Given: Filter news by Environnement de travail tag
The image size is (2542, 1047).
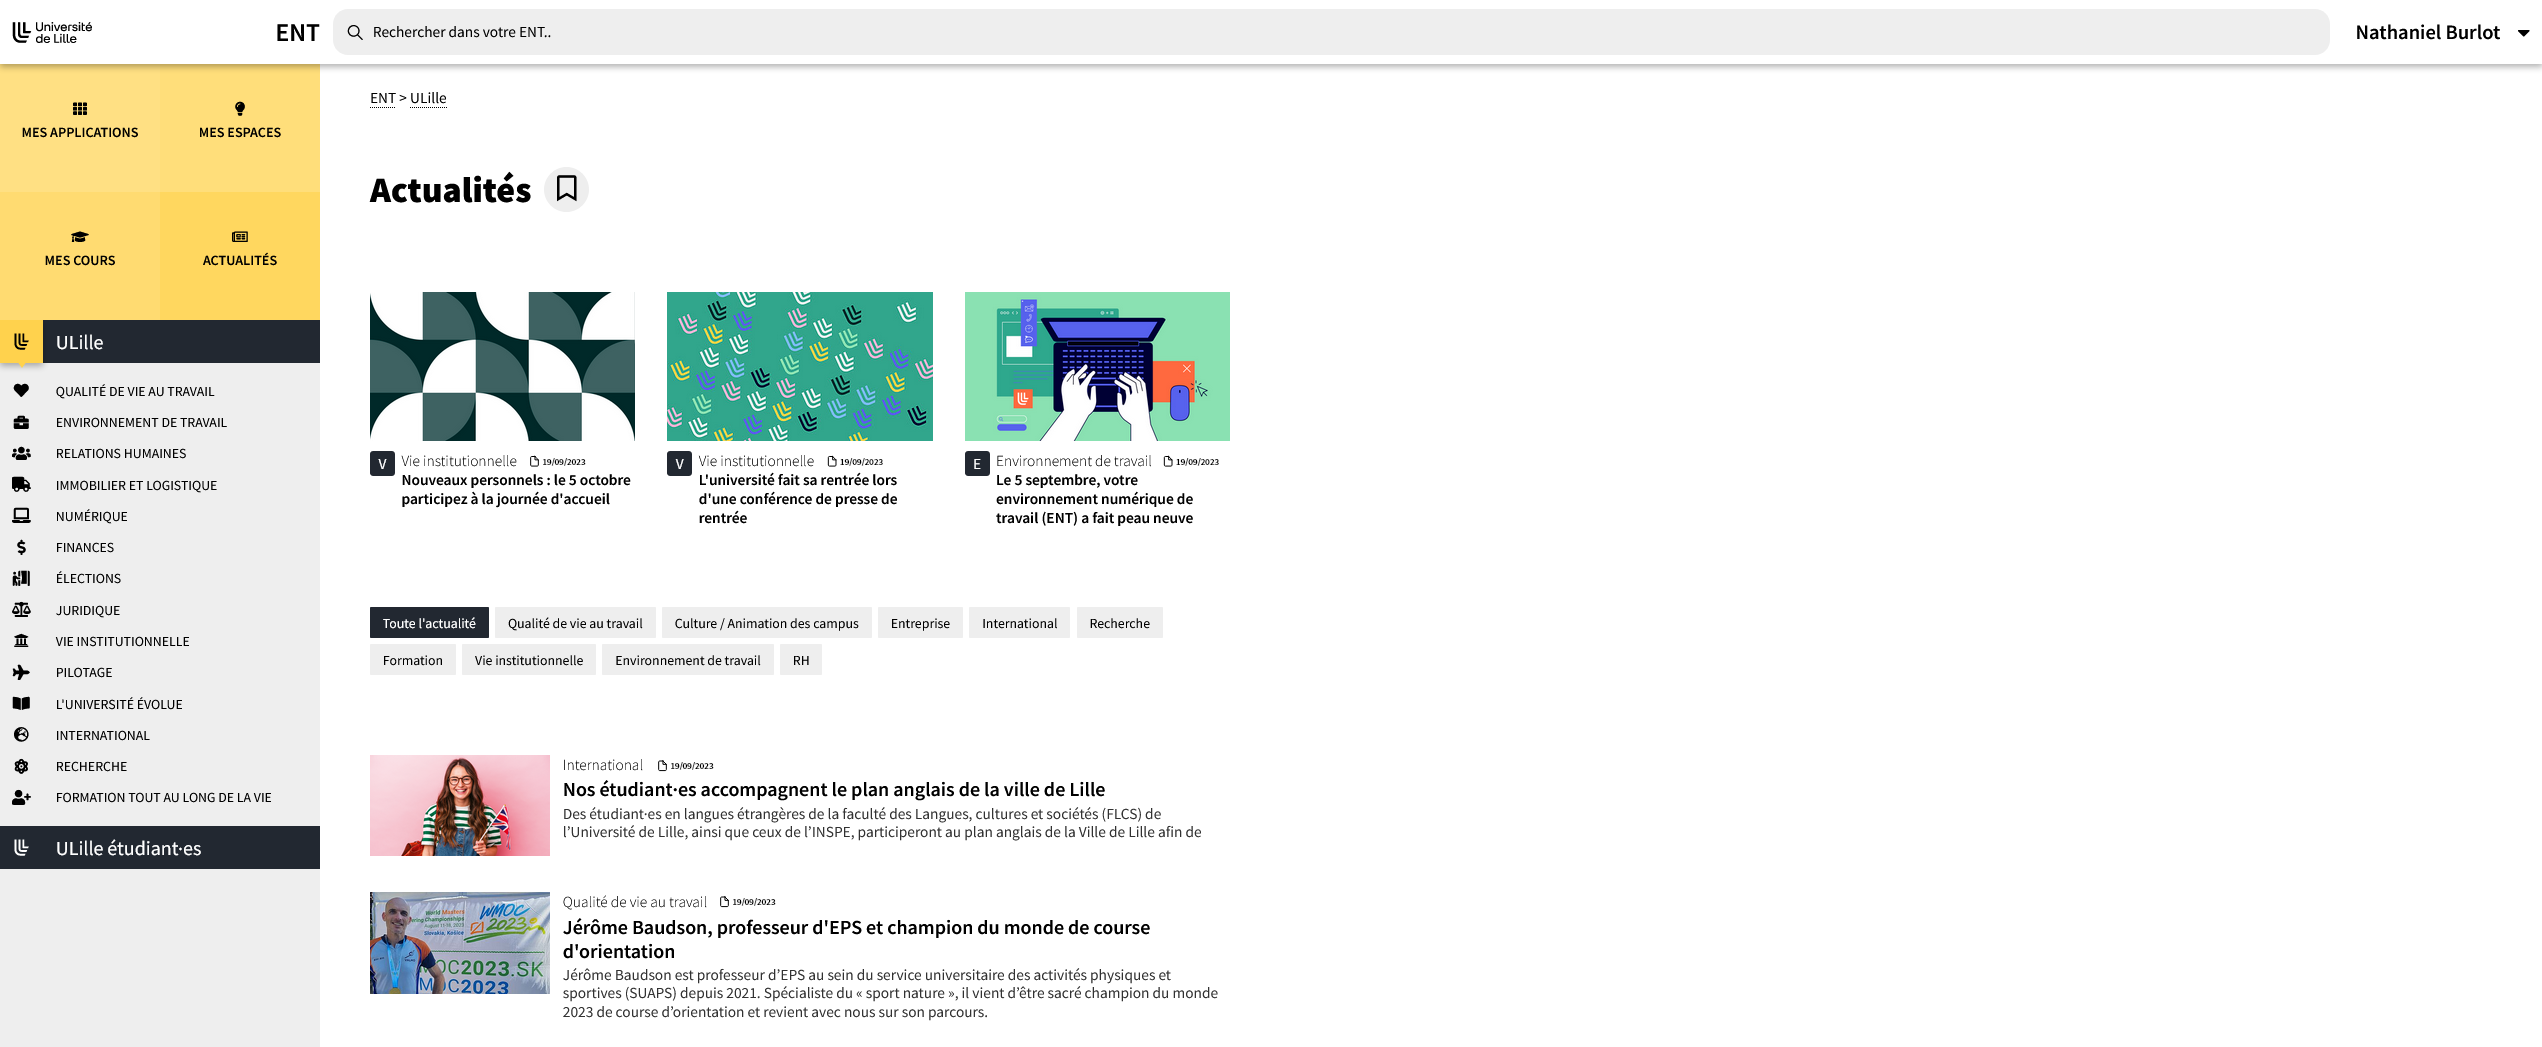Looking at the screenshot, I should click(x=687, y=660).
